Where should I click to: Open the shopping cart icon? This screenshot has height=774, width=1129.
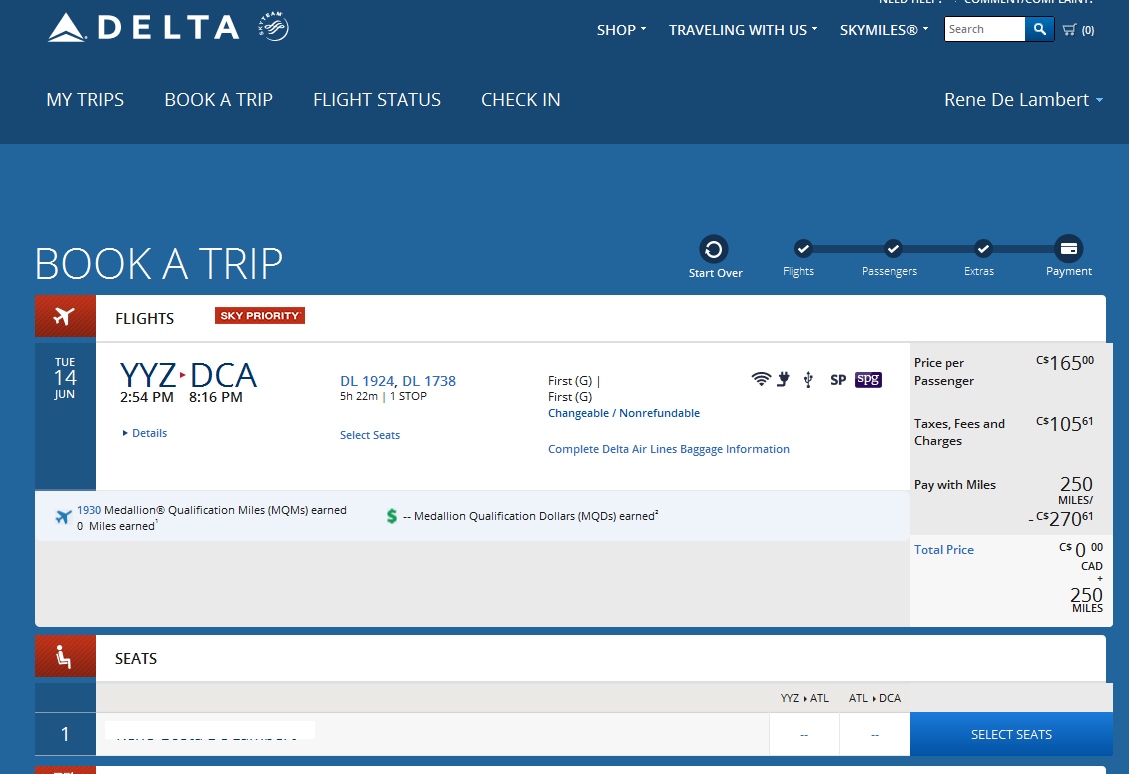[1069, 30]
